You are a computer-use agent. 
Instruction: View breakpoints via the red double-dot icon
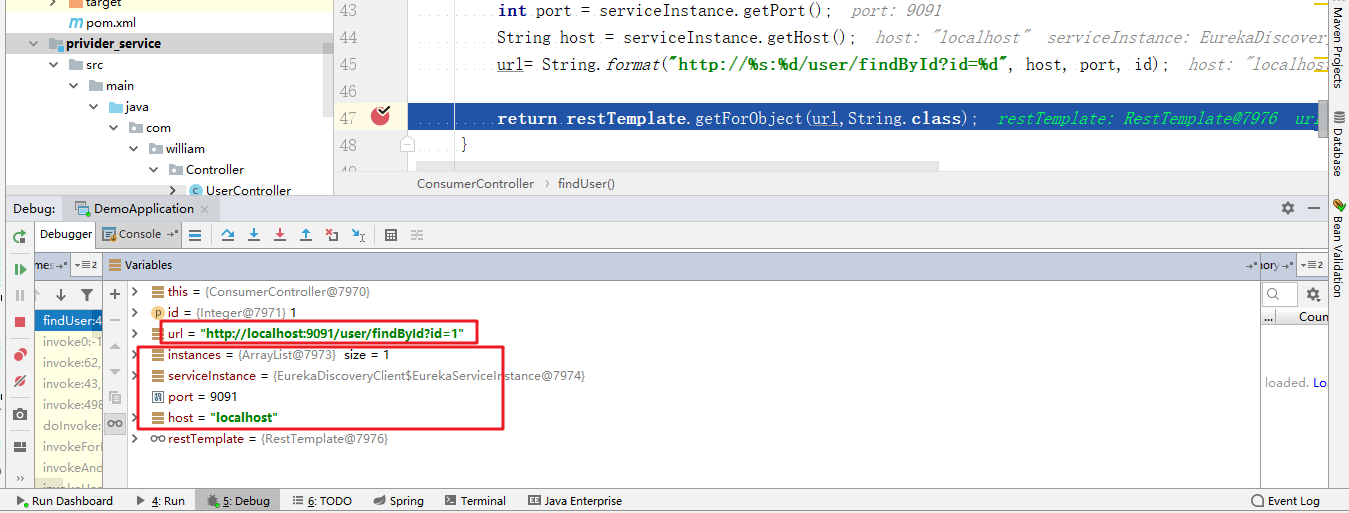tap(19, 355)
